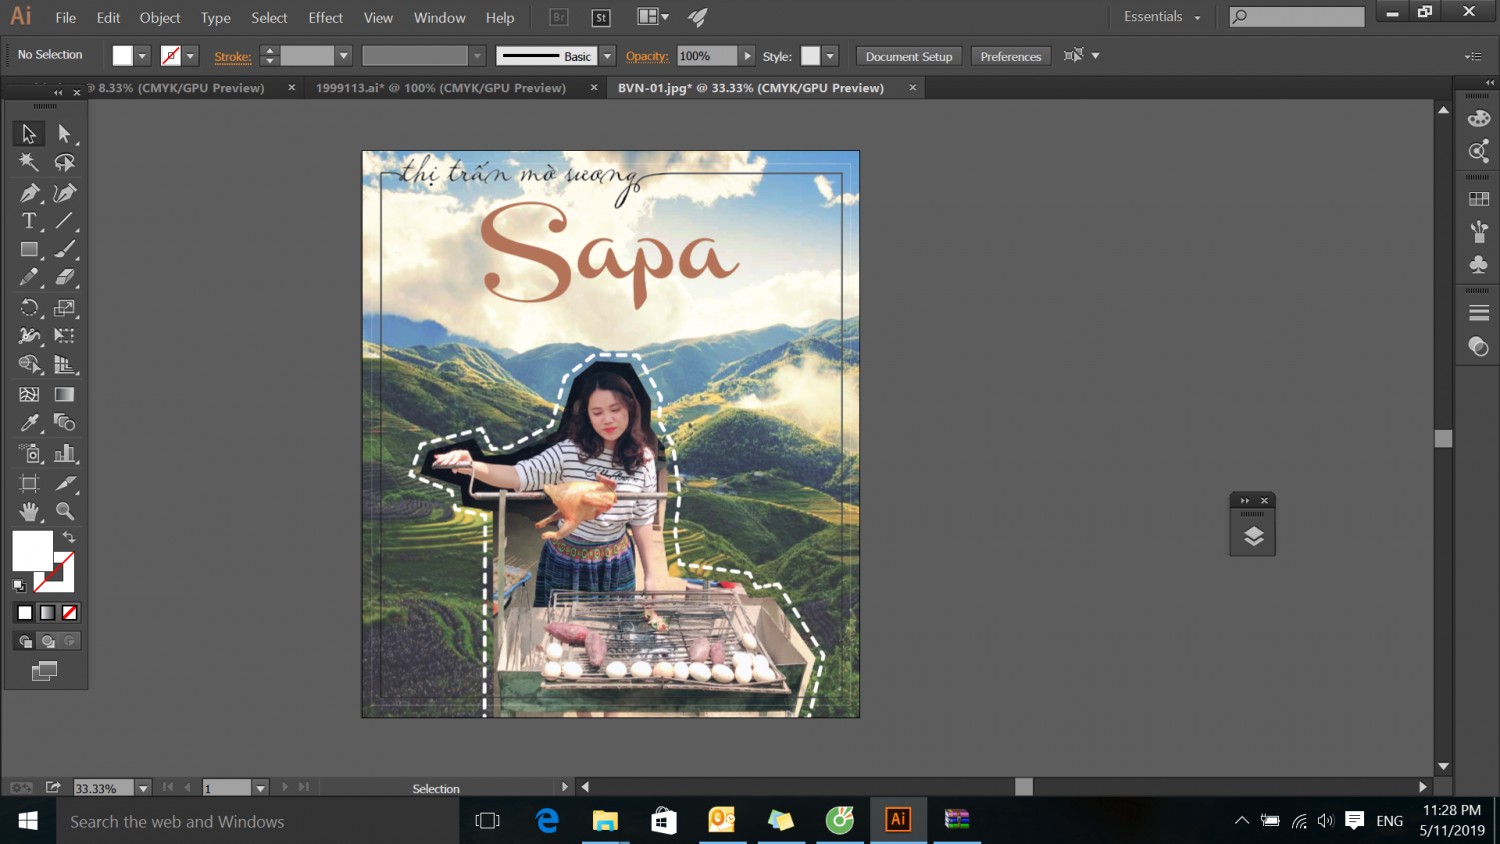The width and height of the screenshot is (1500, 844).
Task: Open the Window menu
Action: pyautogui.click(x=439, y=18)
